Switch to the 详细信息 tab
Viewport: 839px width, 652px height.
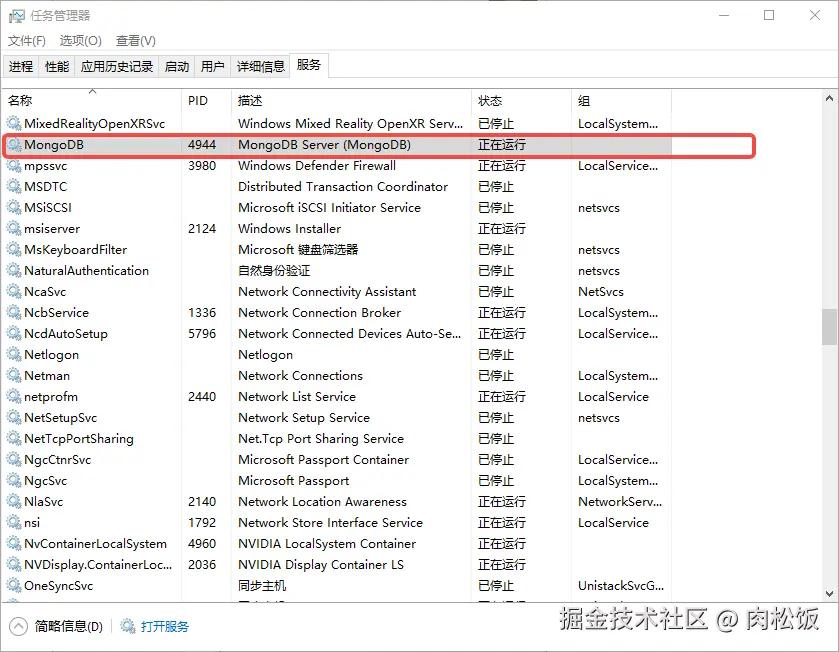tap(261, 66)
